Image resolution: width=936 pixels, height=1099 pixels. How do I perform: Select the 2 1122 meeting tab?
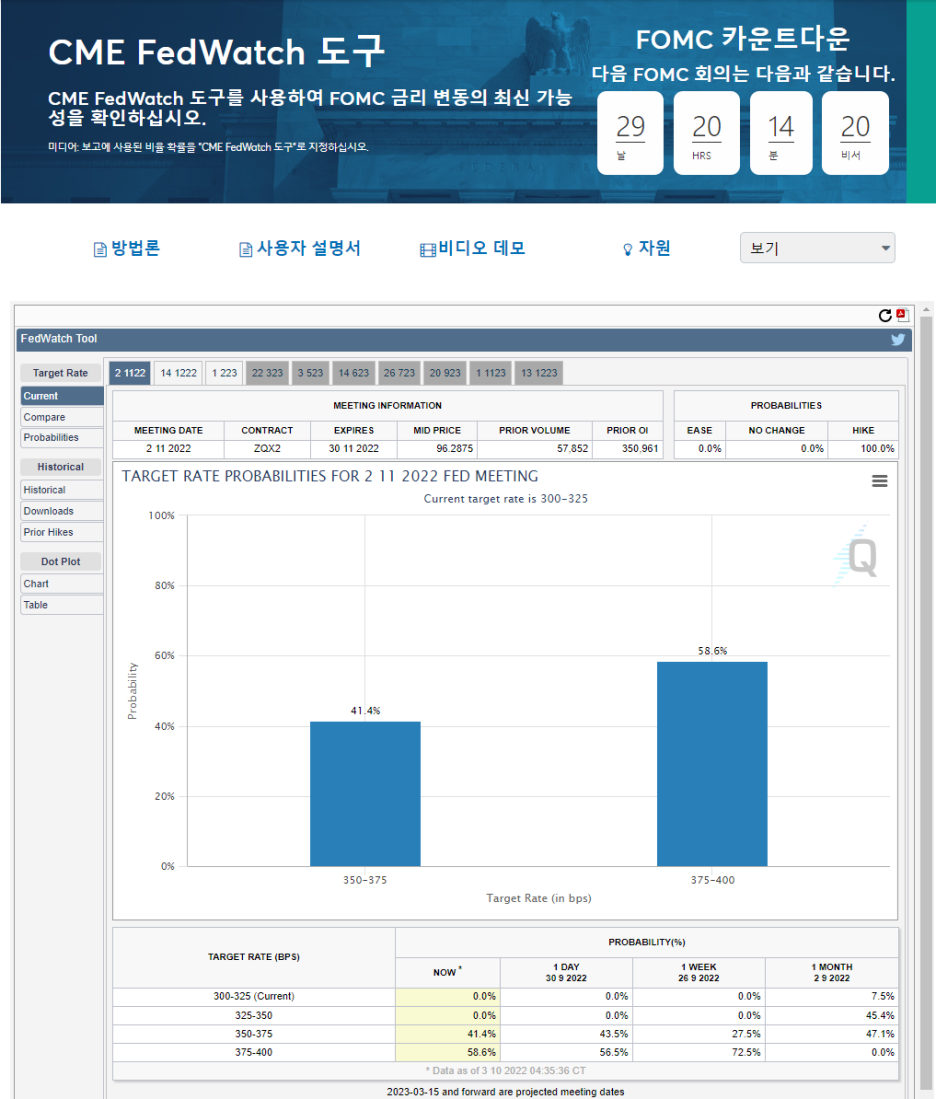pos(130,373)
